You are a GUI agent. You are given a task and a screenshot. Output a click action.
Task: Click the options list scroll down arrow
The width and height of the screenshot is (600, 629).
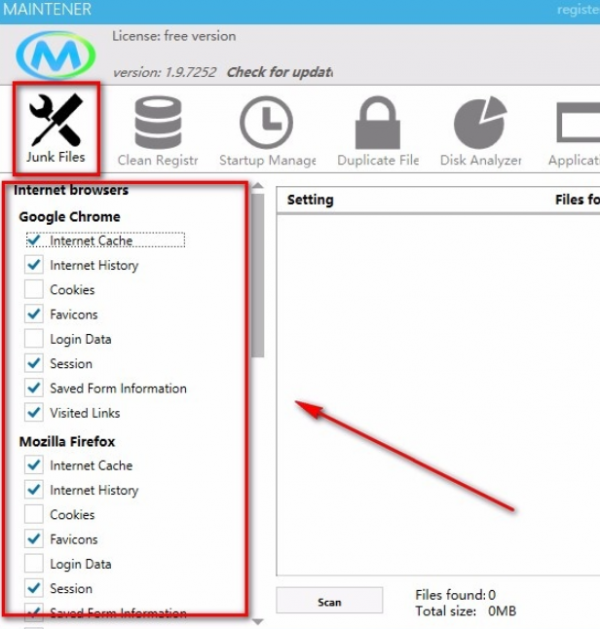258,621
